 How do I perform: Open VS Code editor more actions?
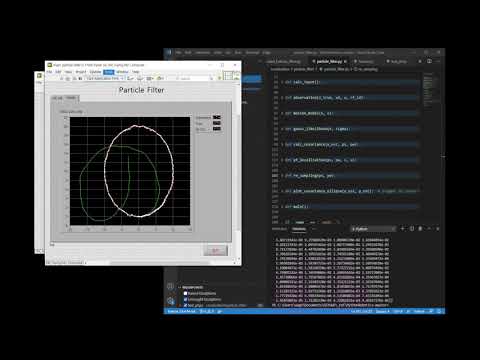tap(438, 61)
